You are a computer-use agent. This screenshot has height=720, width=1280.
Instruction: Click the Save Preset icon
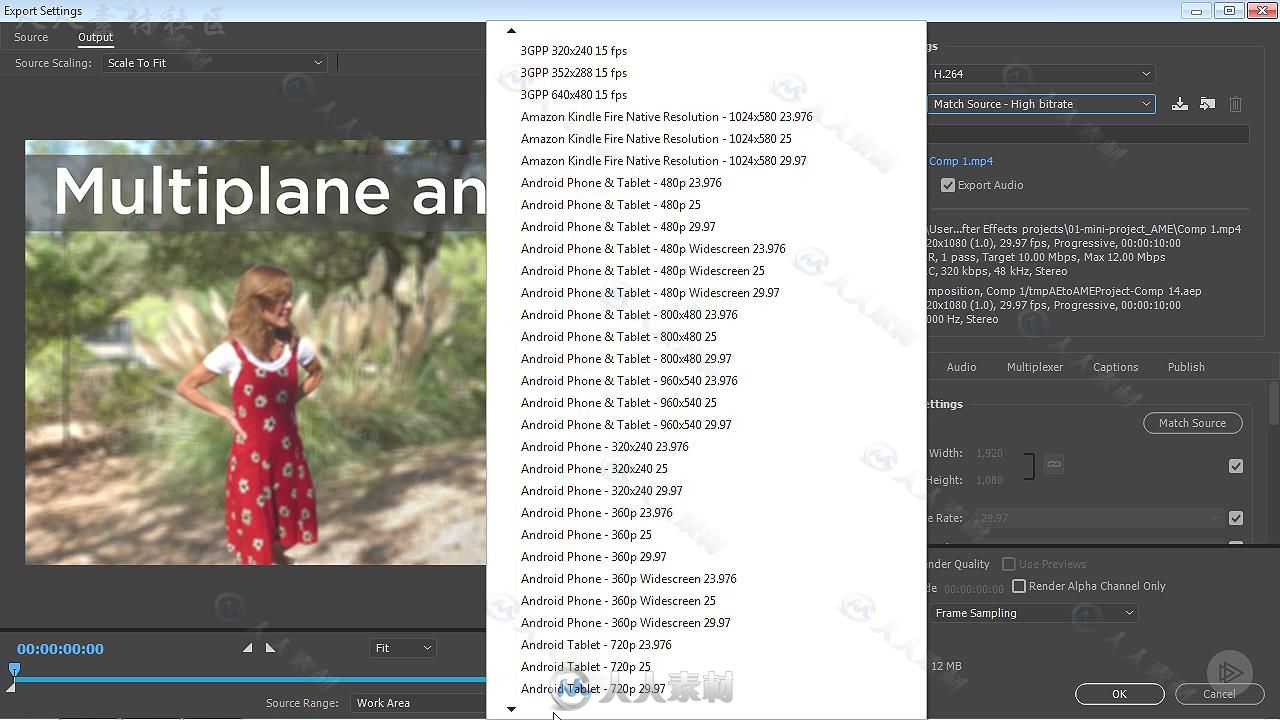pos(1180,104)
